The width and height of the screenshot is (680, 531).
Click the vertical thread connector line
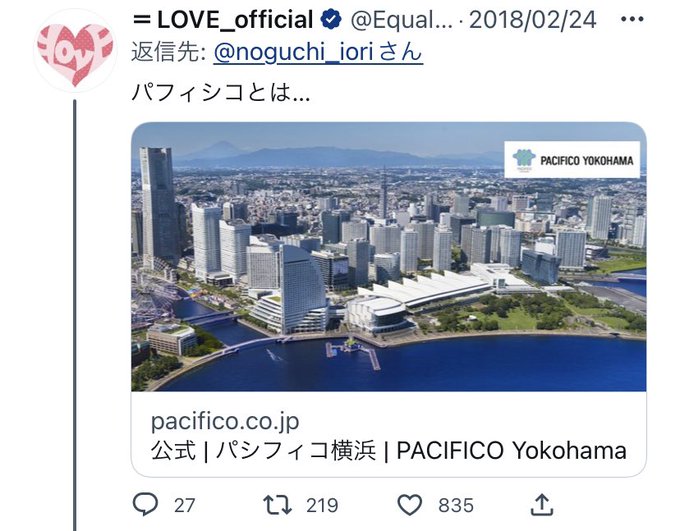click(x=75, y=315)
